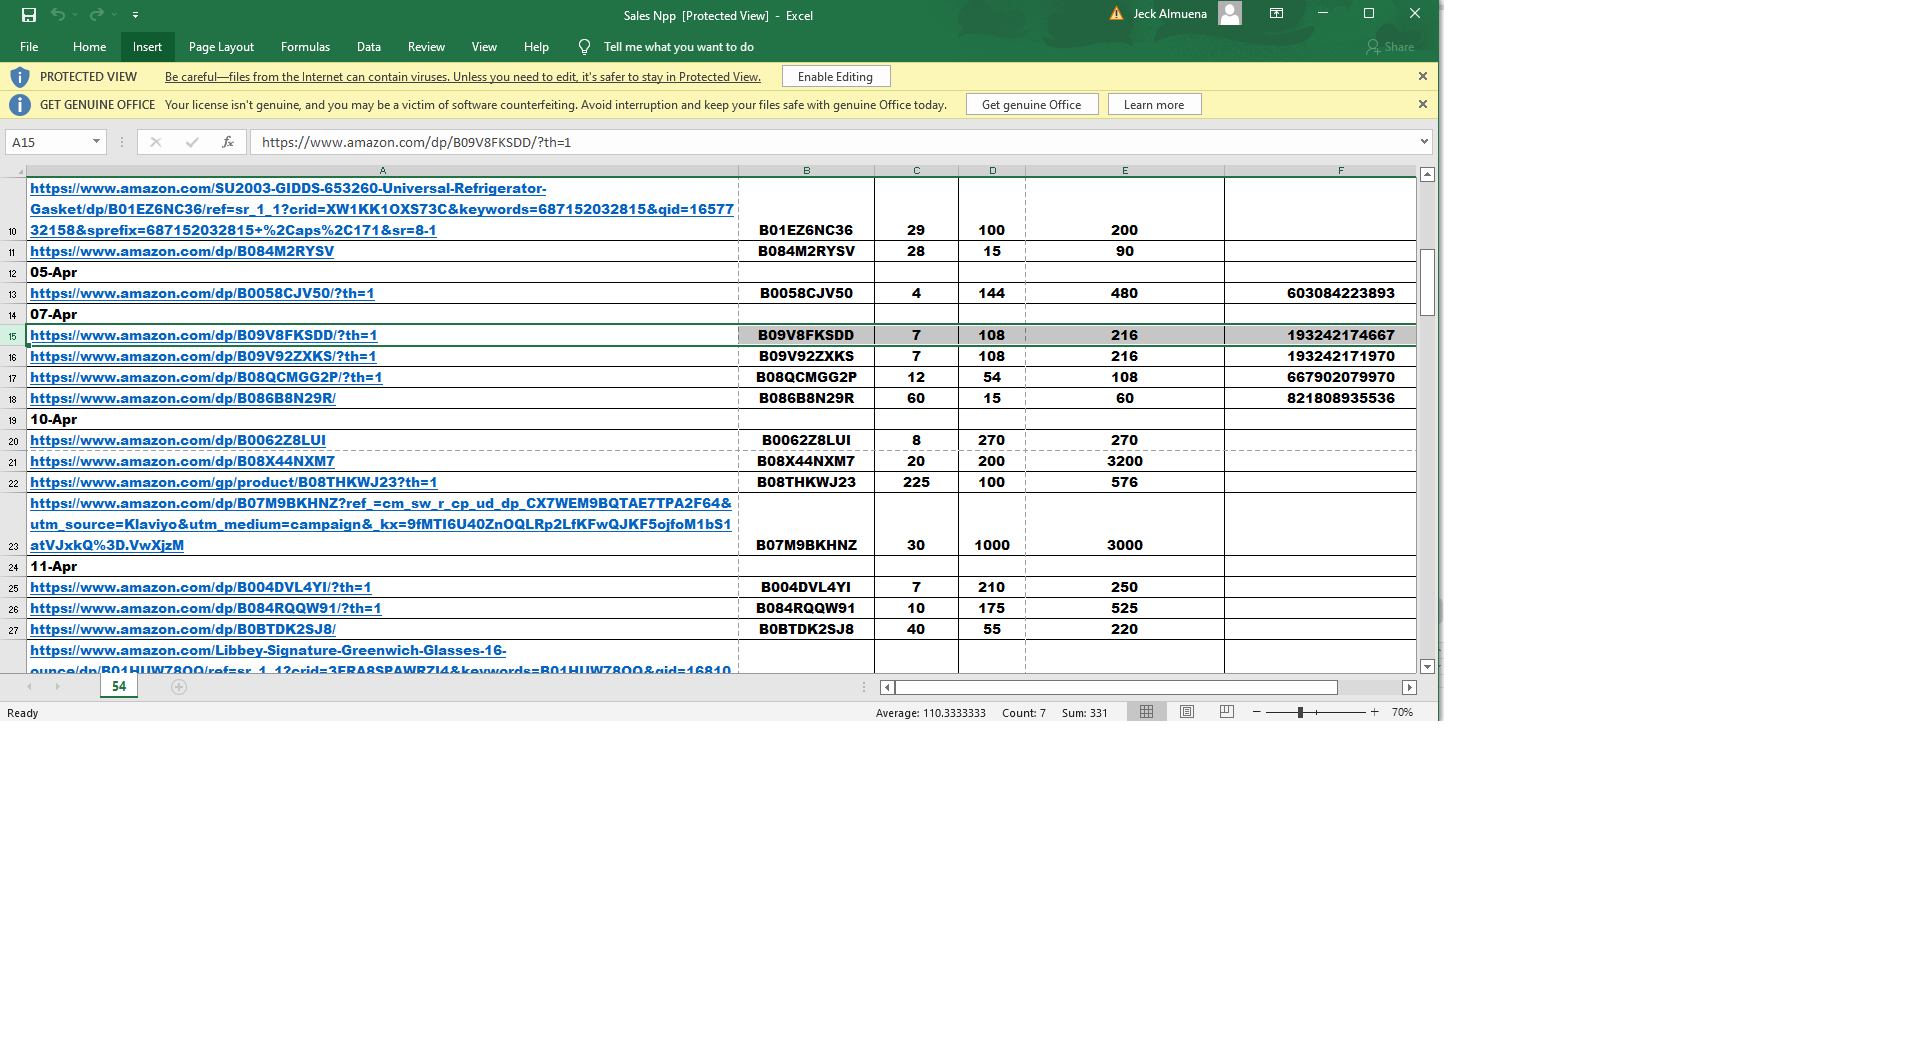Image resolution: width=1922 pixels, height=1042 pixels.
Task: Open B0058CJV50 Amazon link
Action: point(202,294)
